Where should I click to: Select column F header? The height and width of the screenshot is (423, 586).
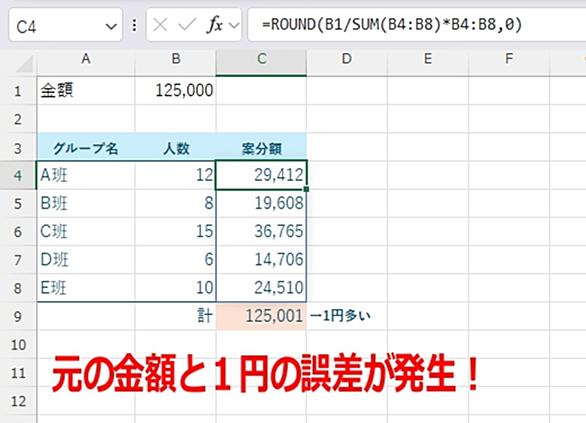pos(509,59)
